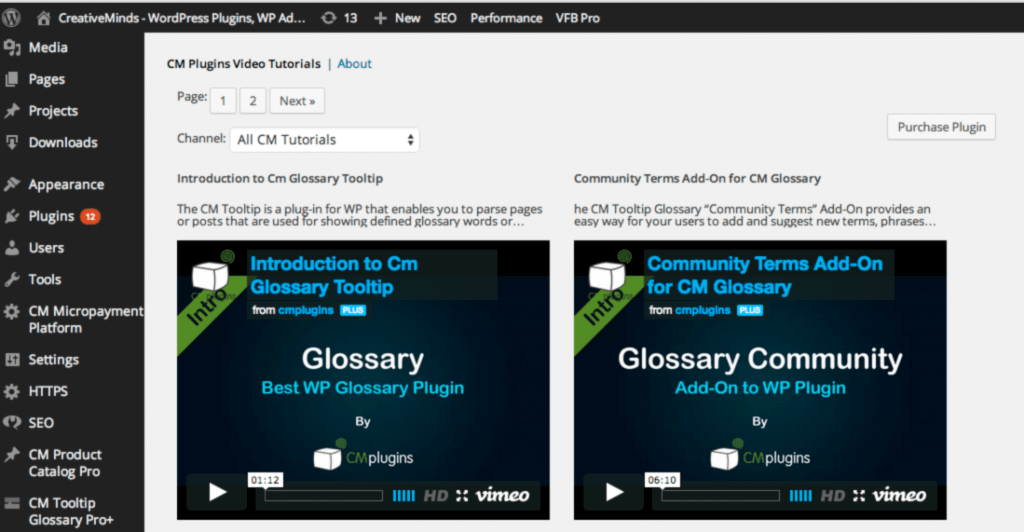Go to page 2 of tutorials
This screenshot has height=532, width=1024.
[x=253, y=101]
